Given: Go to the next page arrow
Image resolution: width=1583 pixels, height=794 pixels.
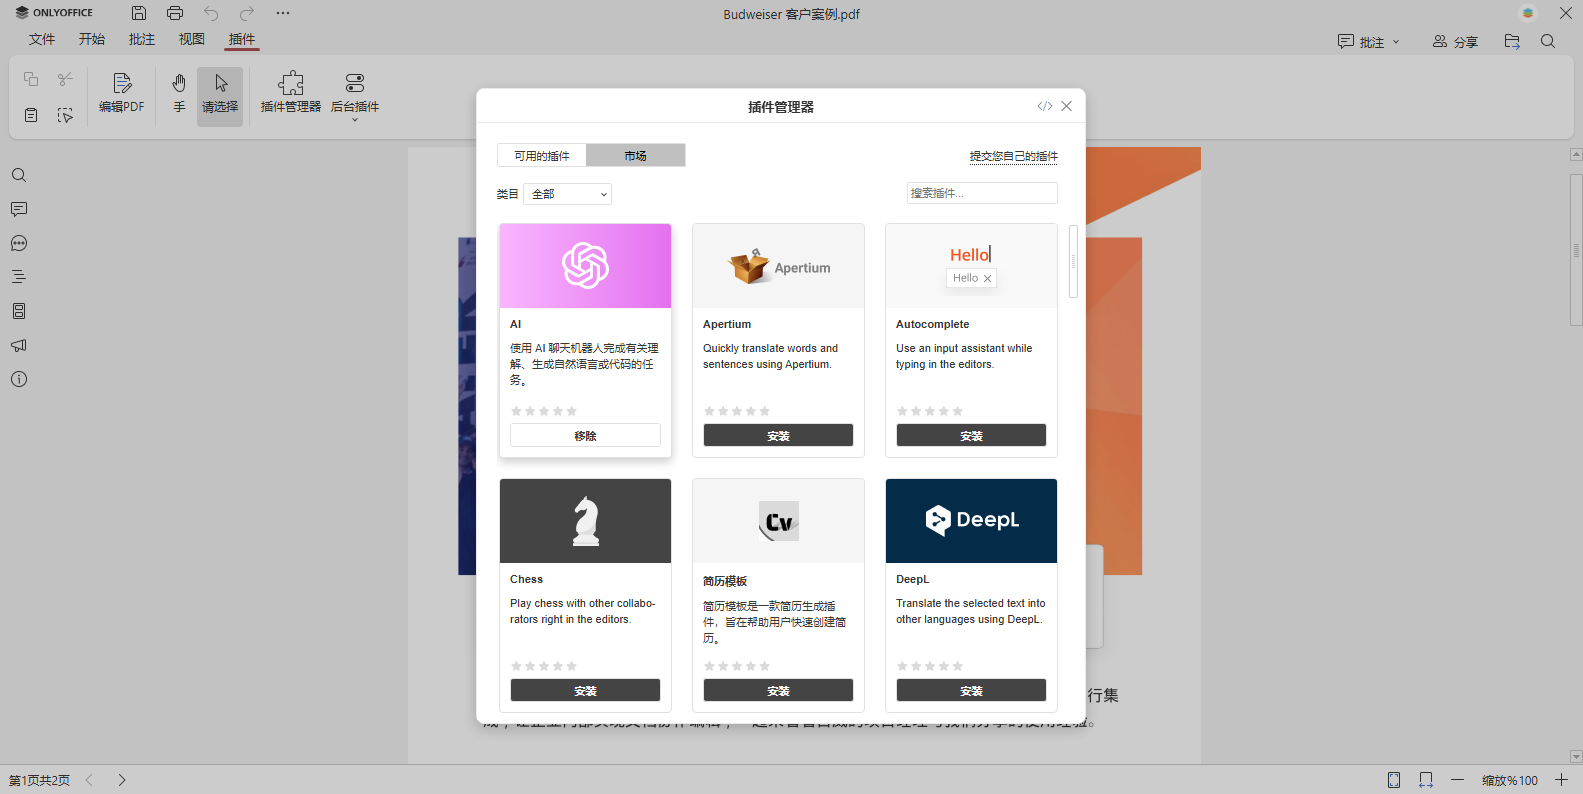Looking at the screenshot, I should (x=122, y=780).
